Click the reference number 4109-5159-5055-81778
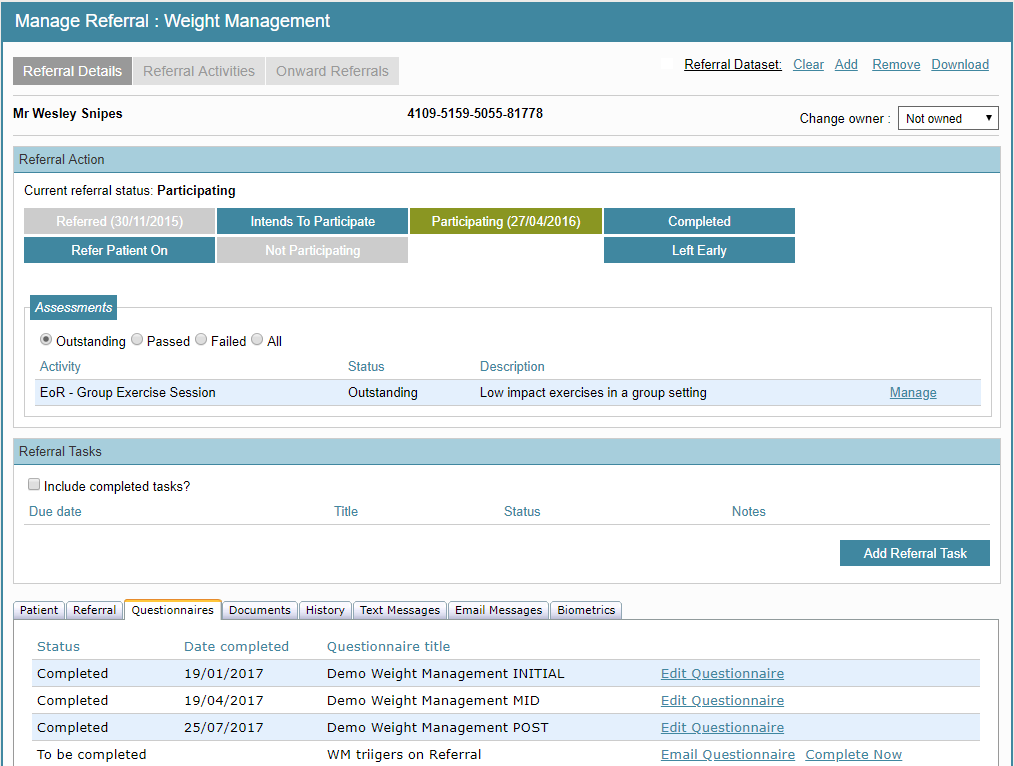The image size is (1014, 766). (475, 114)
